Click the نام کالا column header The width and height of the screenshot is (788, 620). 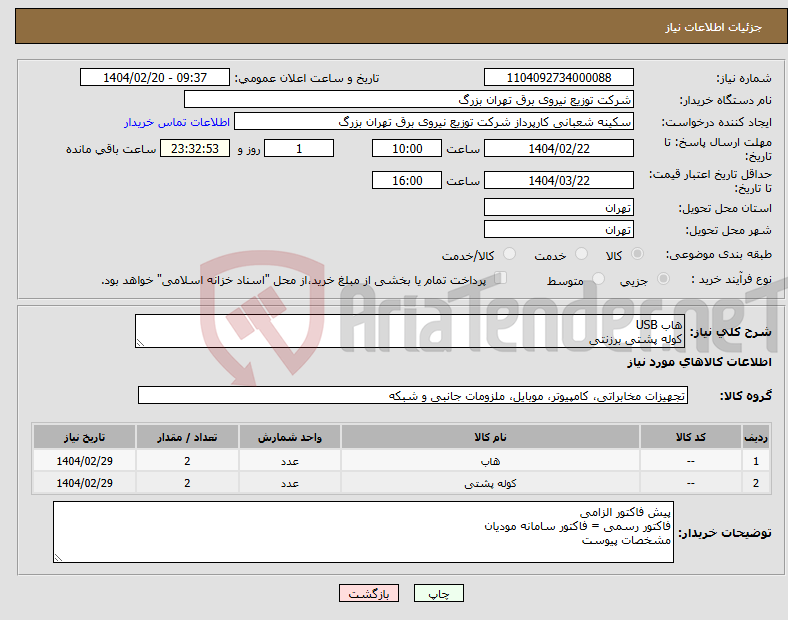tap(490, 437)
